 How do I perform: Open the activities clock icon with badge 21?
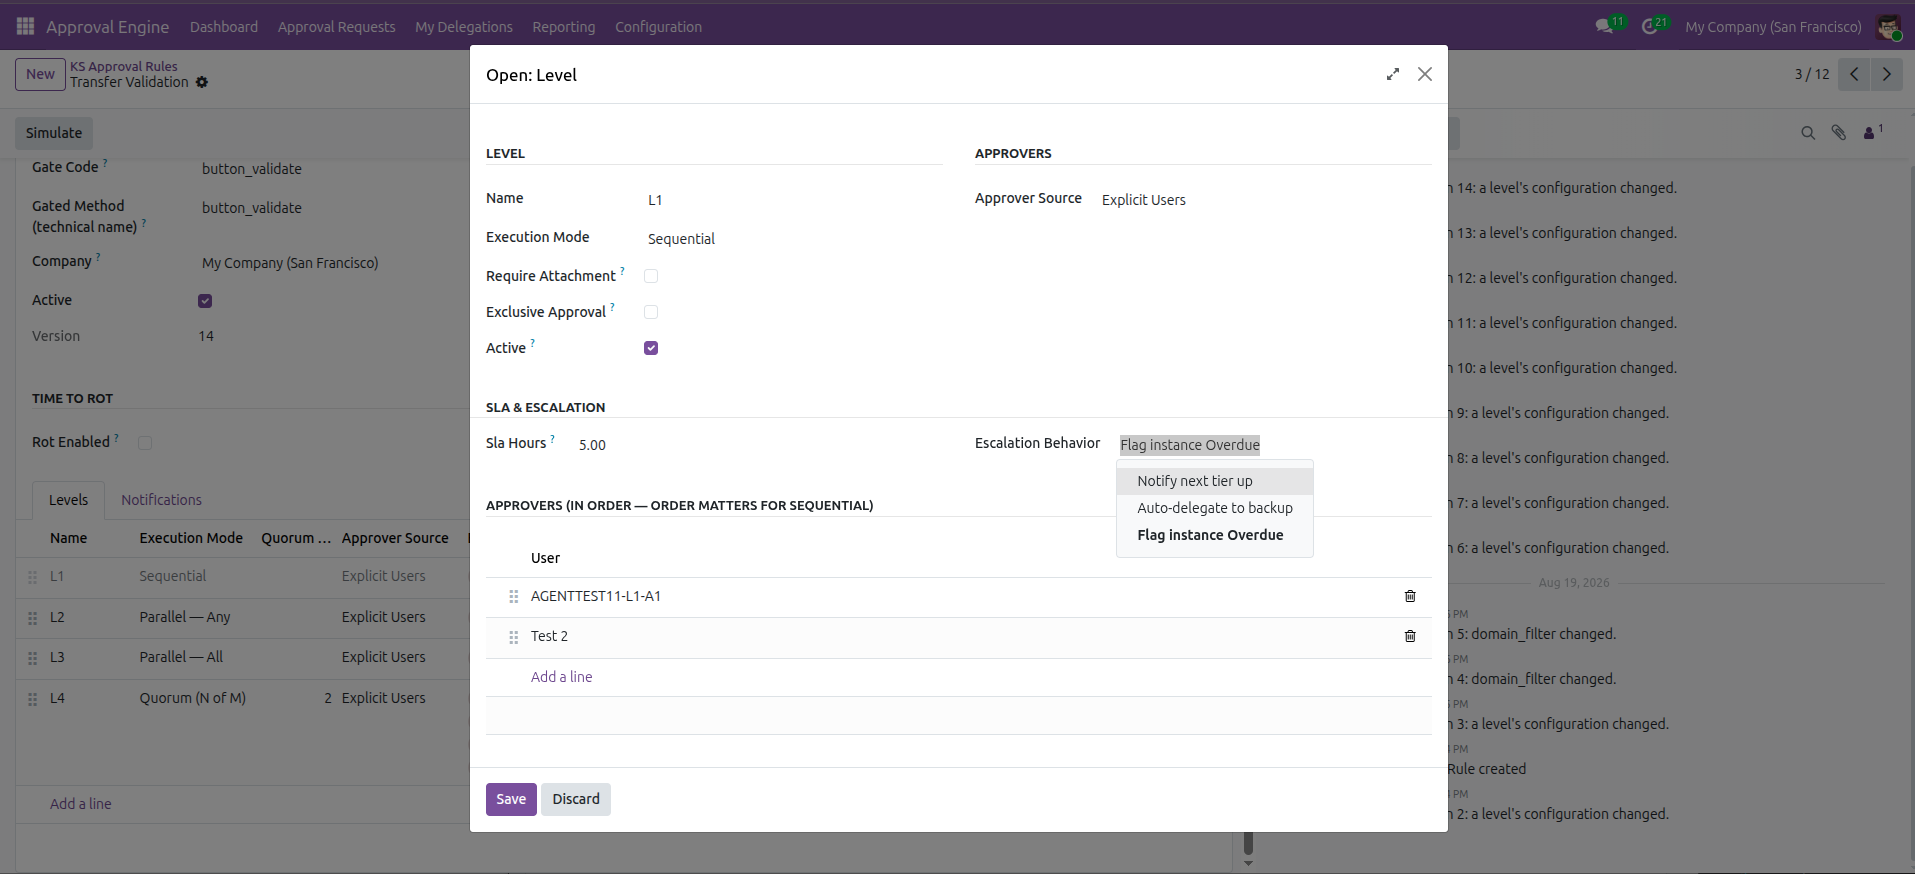(x=1651, y=26)
